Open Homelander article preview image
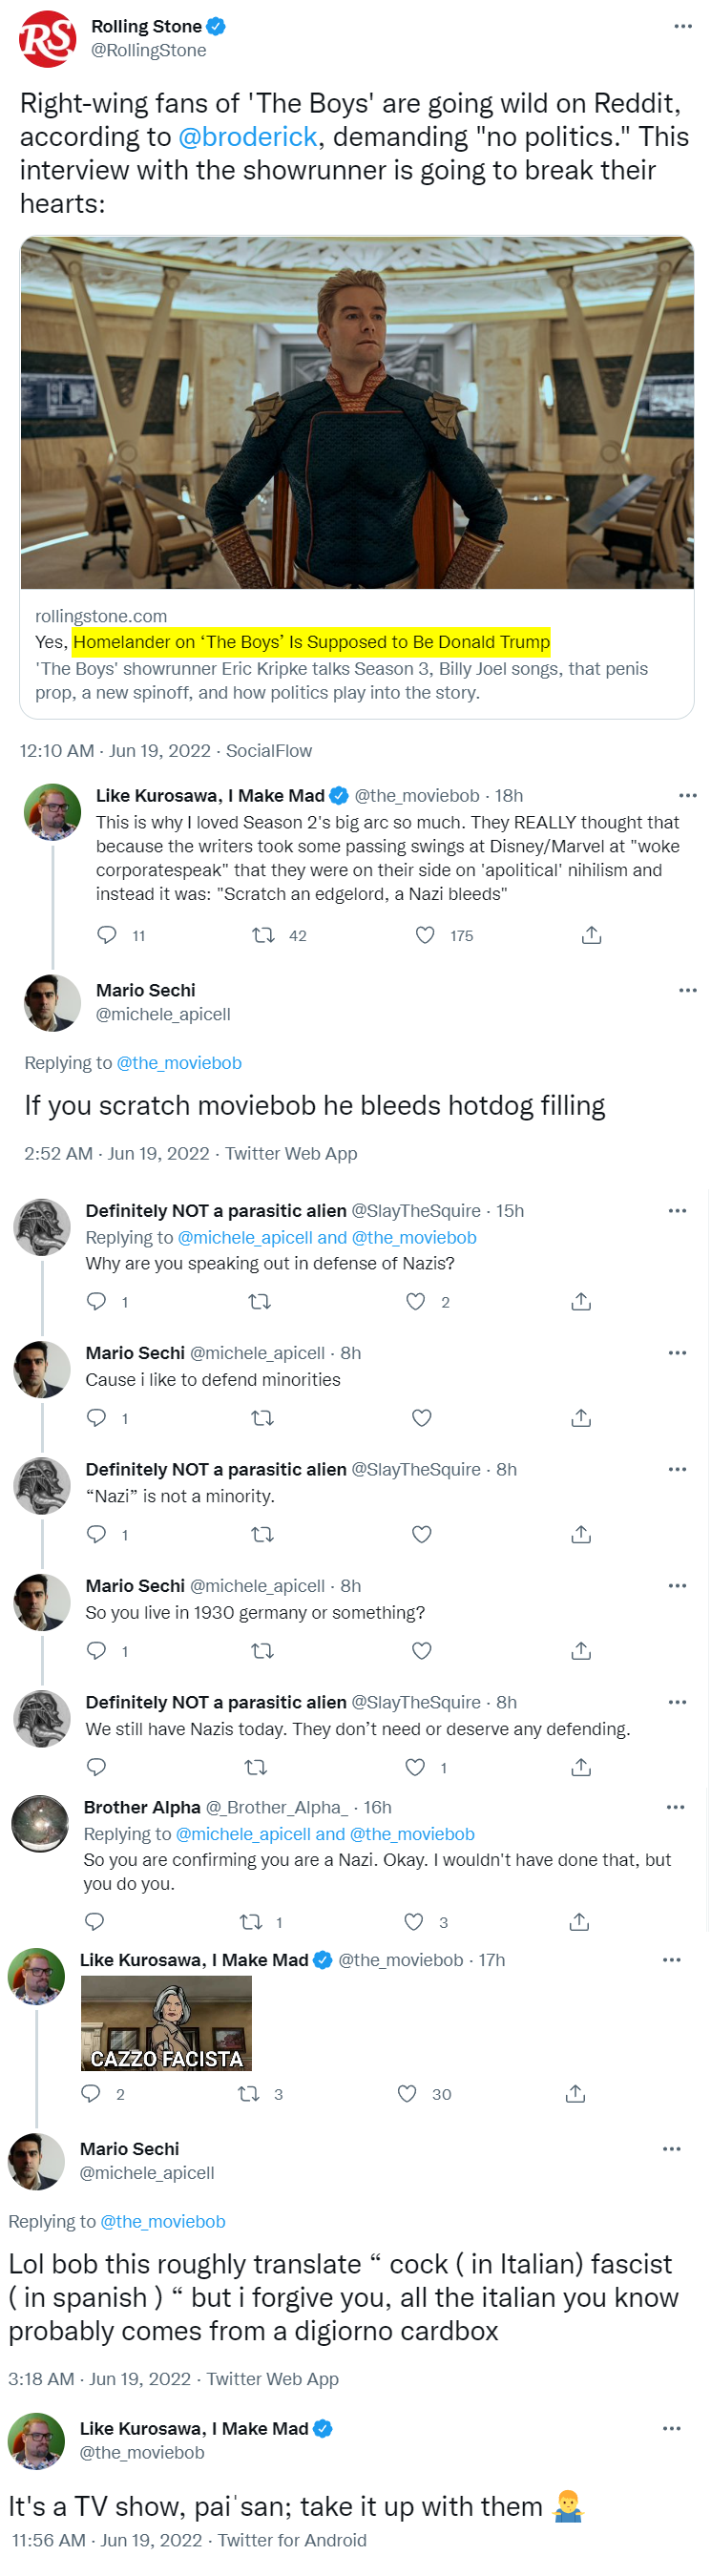The width and height of the screenshot is (711, 2576). (x=356, y=412)
